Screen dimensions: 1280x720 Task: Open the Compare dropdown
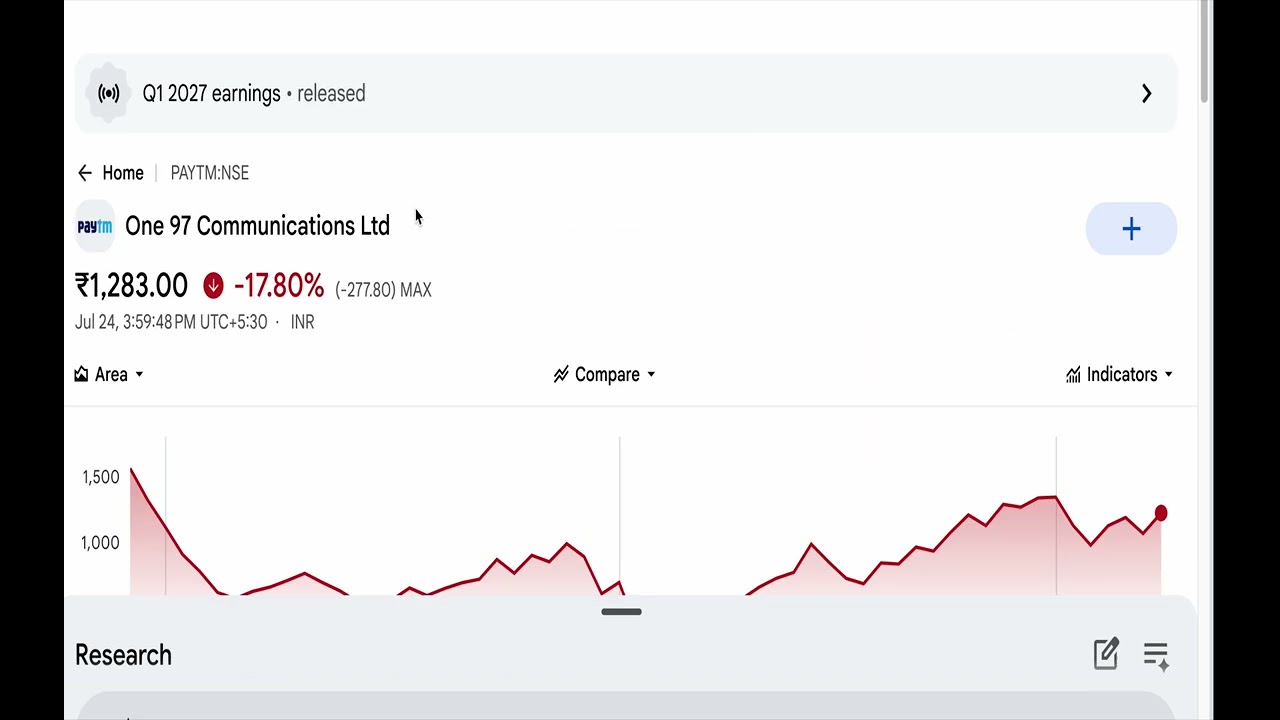pyautogui.click(x=605, y=374)
